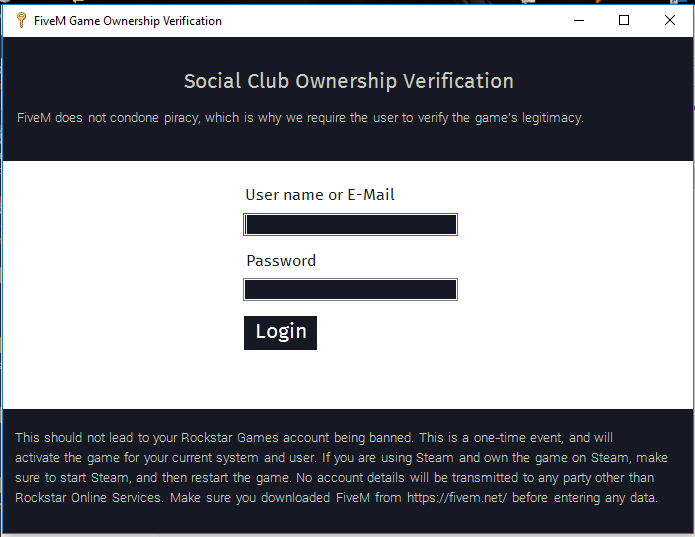
Task: Select the Social Club Ownership Verification heading
Action: [349, 81]
